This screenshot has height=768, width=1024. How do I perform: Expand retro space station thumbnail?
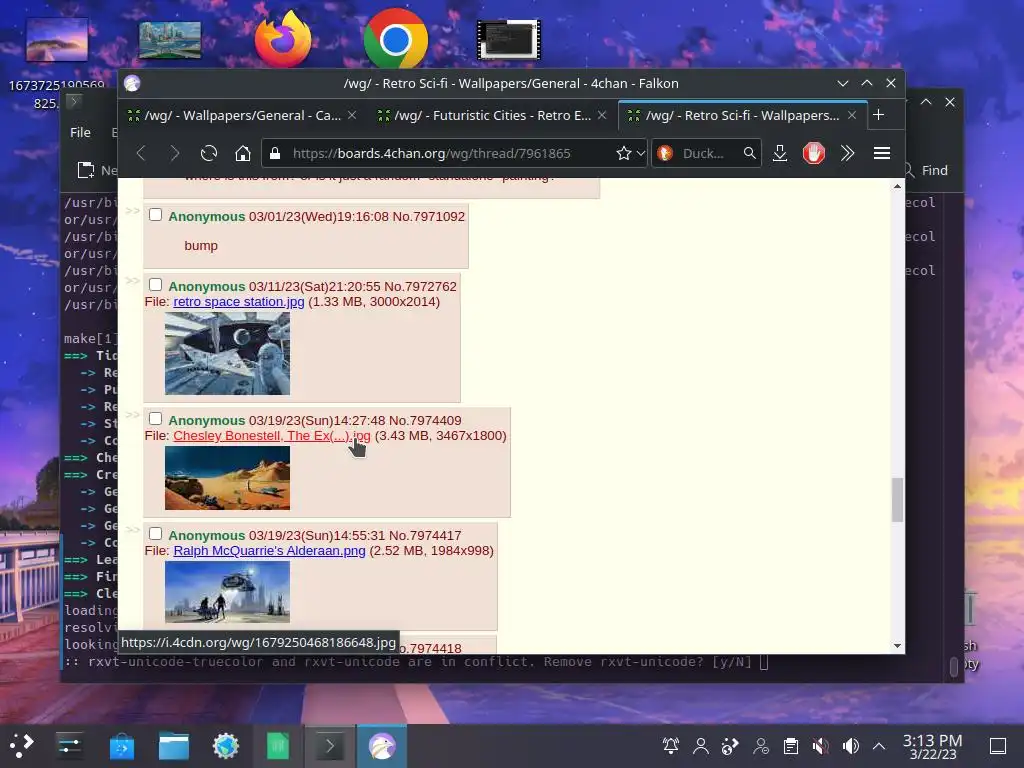(227, 353)
